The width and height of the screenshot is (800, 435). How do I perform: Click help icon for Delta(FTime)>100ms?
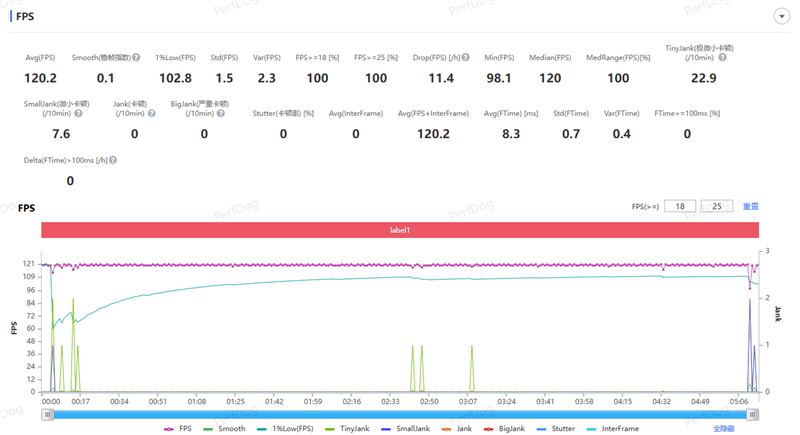tap(113, 160)
